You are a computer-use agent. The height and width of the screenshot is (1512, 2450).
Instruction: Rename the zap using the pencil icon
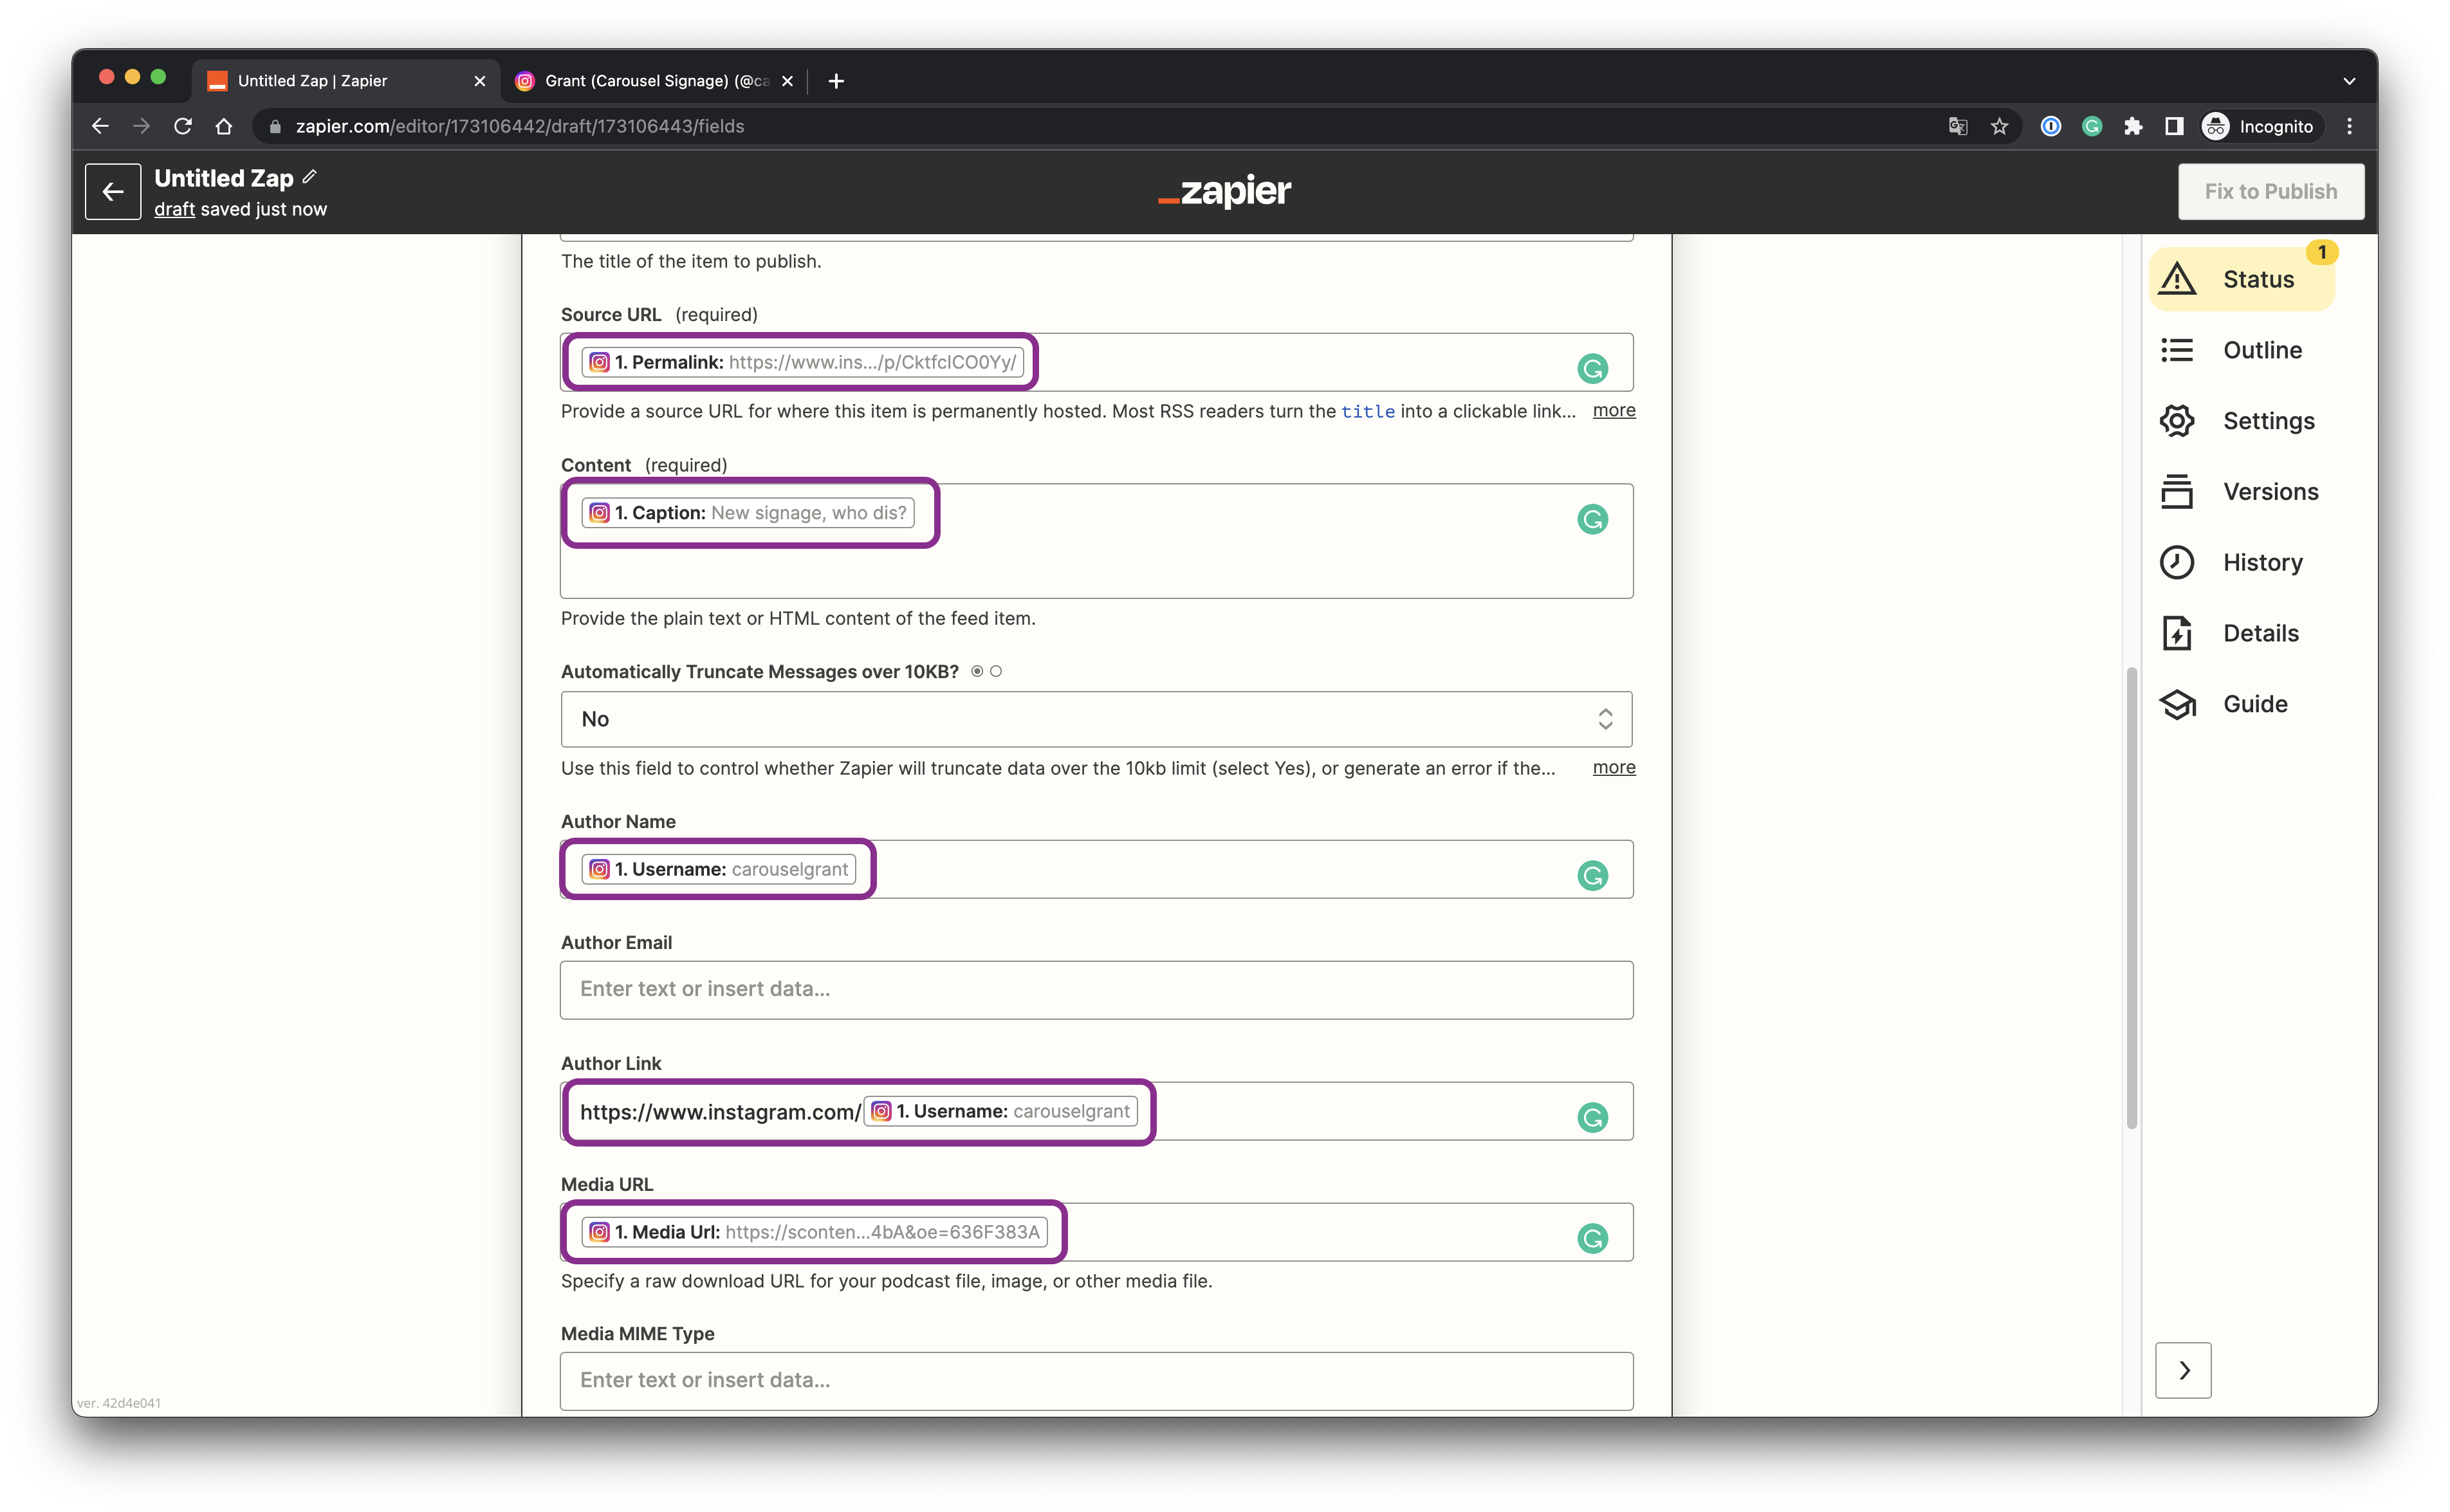pos(310,177)
